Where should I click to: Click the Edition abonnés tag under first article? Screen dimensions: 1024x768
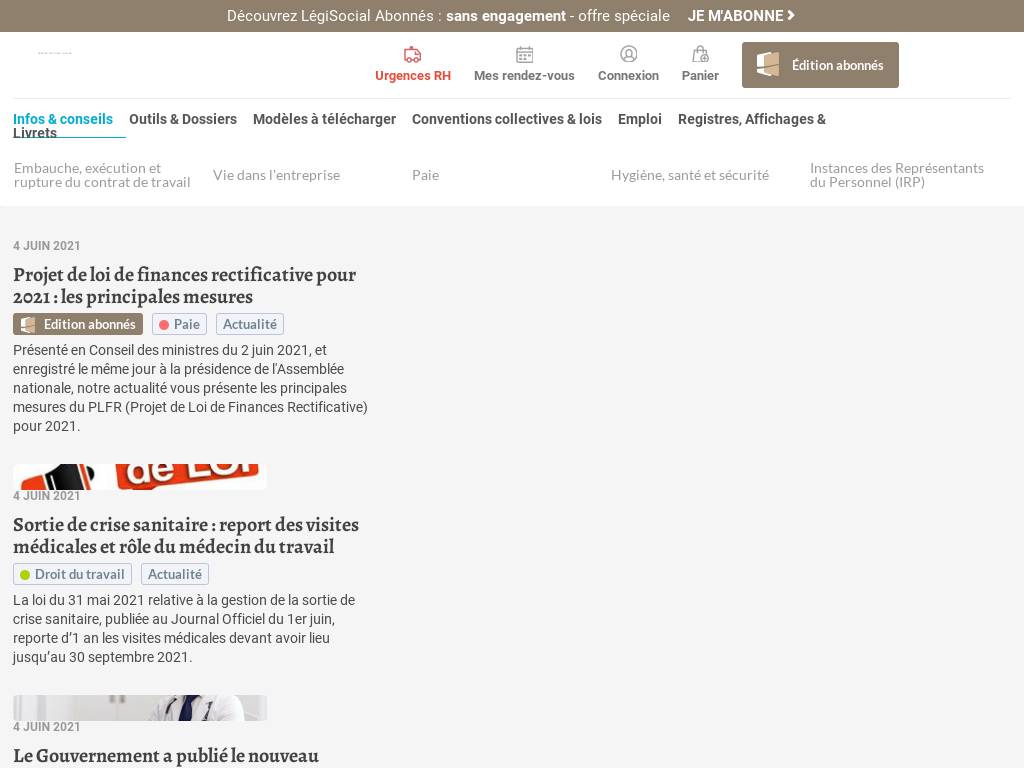point(78,325)
